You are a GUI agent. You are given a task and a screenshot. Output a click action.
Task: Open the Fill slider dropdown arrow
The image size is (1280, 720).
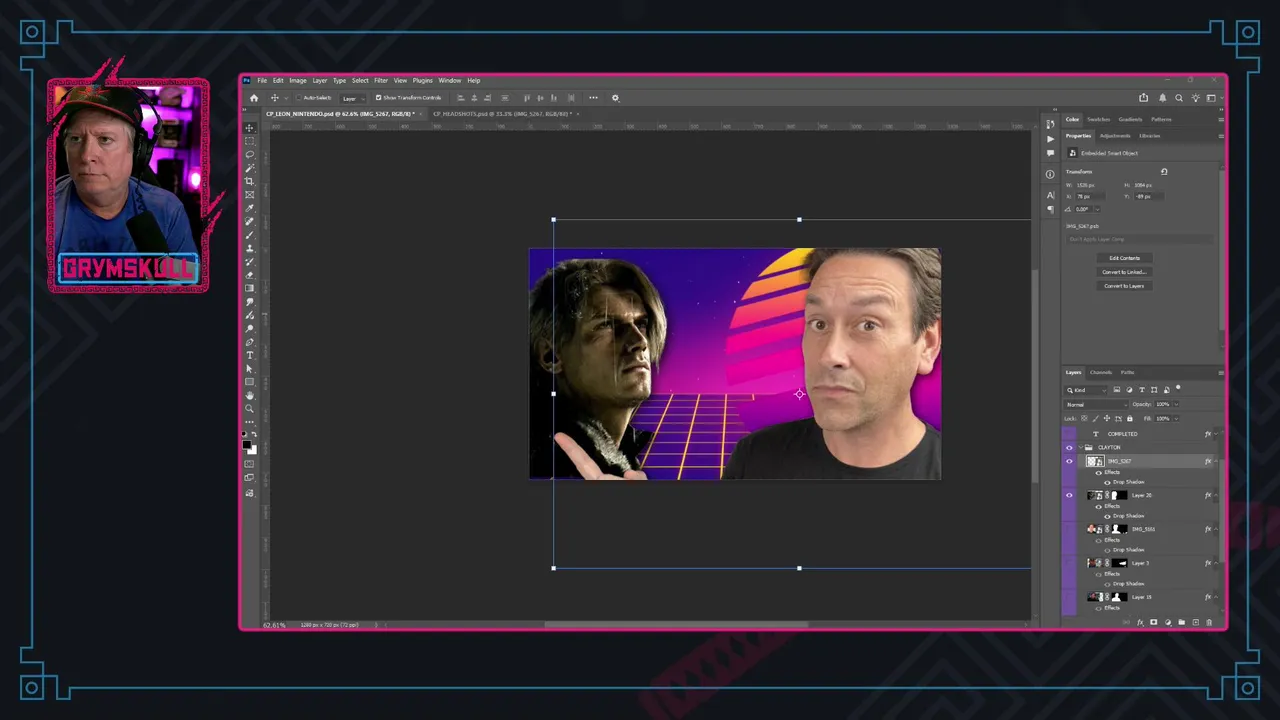point(1176,419)
